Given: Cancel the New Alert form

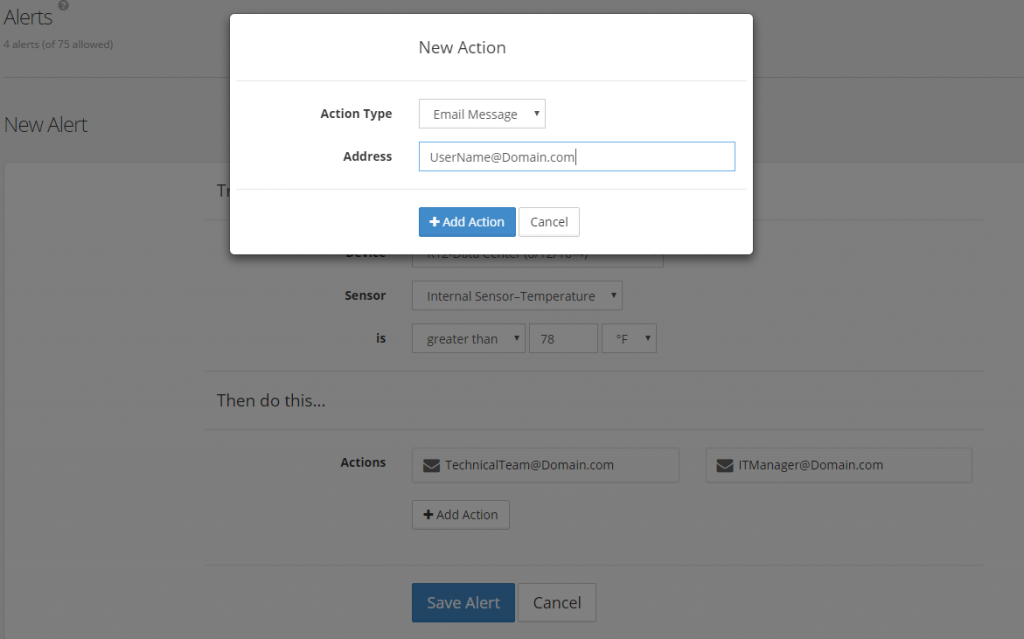Looking at the screenshot, I should (x=556, y=602).
